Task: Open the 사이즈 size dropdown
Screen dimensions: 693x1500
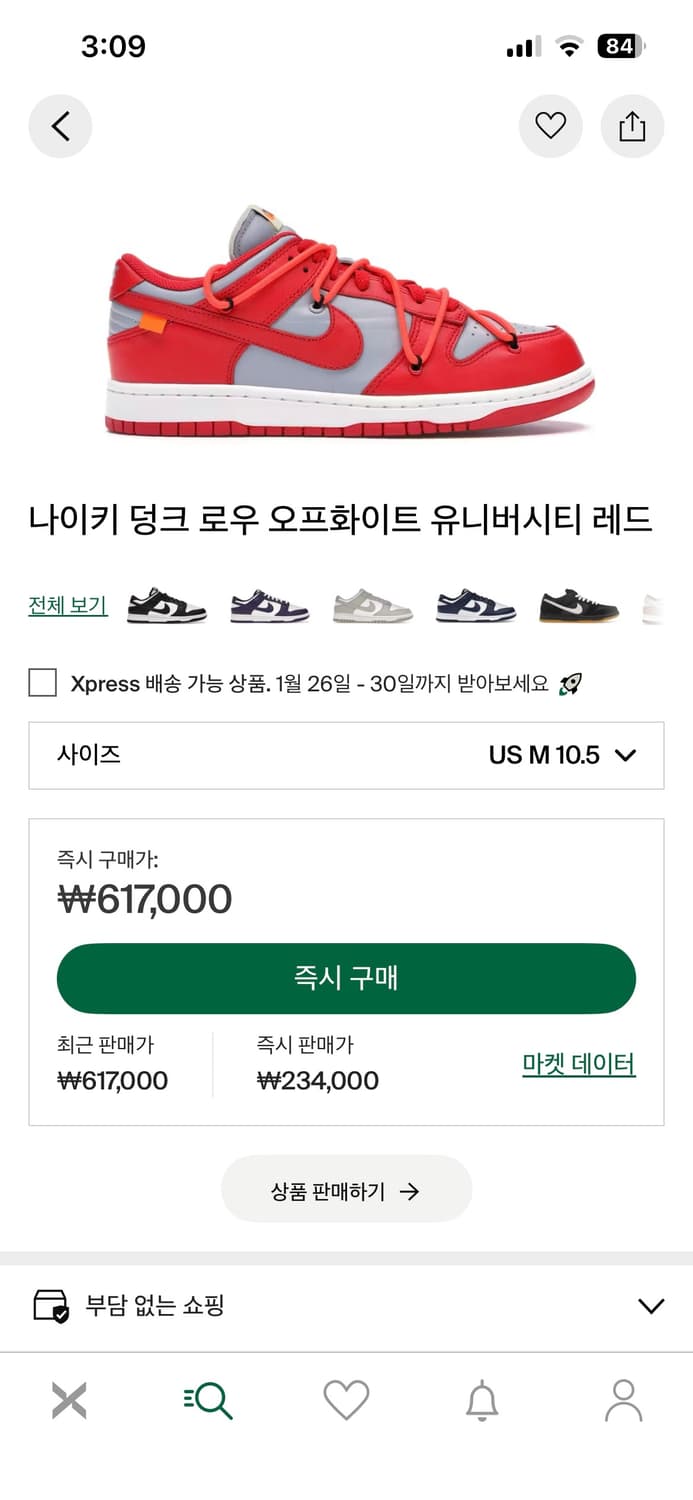Action: coord(346,755)
